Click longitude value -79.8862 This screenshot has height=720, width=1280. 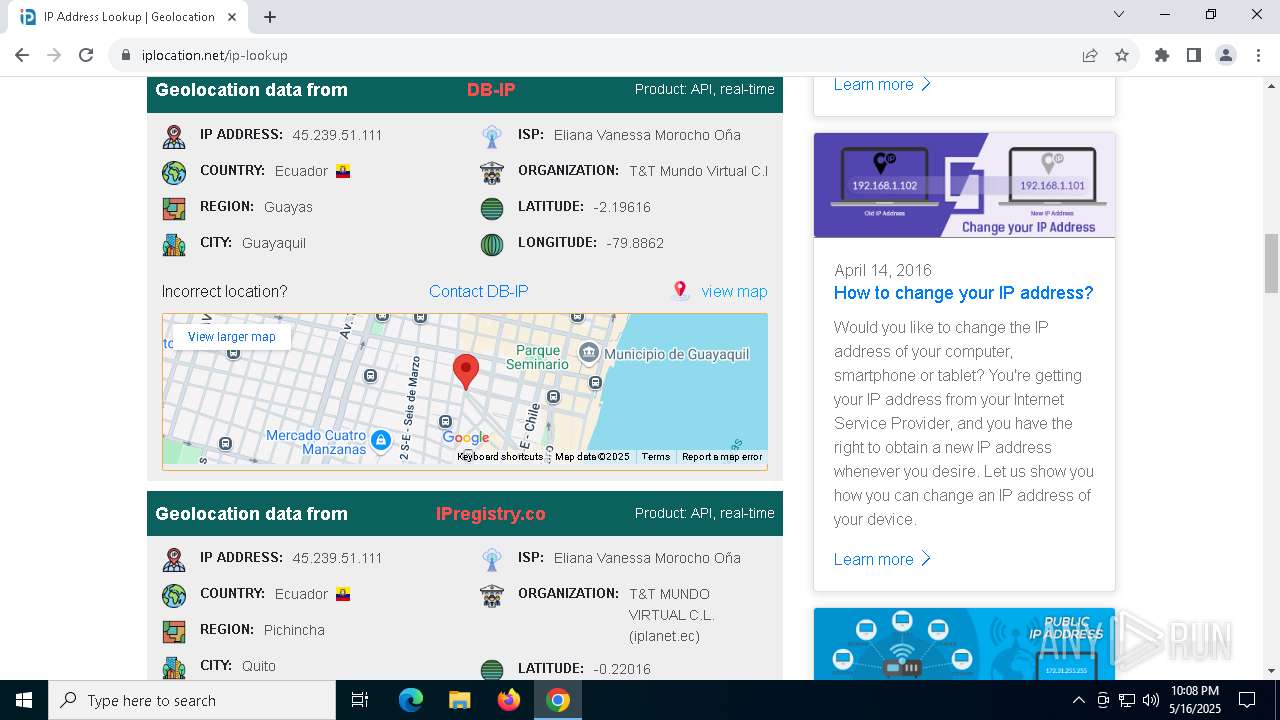(635, 243)
